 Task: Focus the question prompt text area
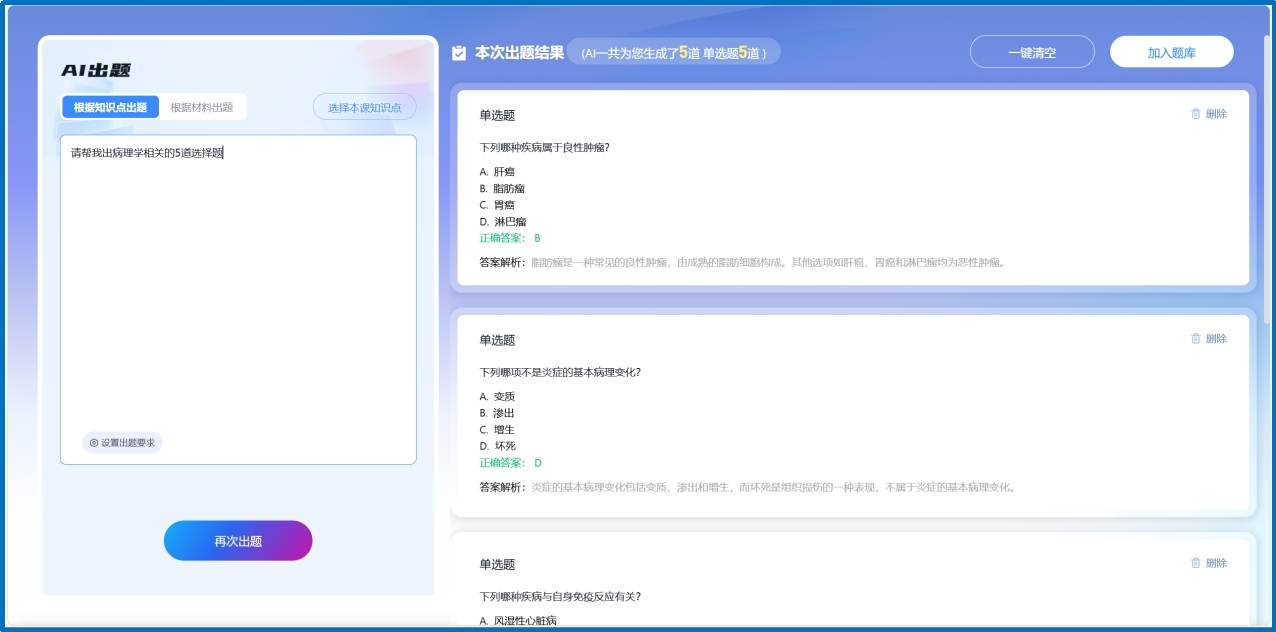coord(238,290)
